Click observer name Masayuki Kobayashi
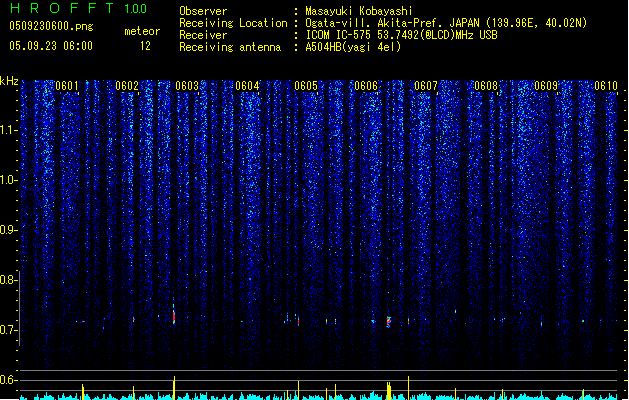Image resolution: width=629 pixels, height=400 pixels. click(x=359, y=11)
